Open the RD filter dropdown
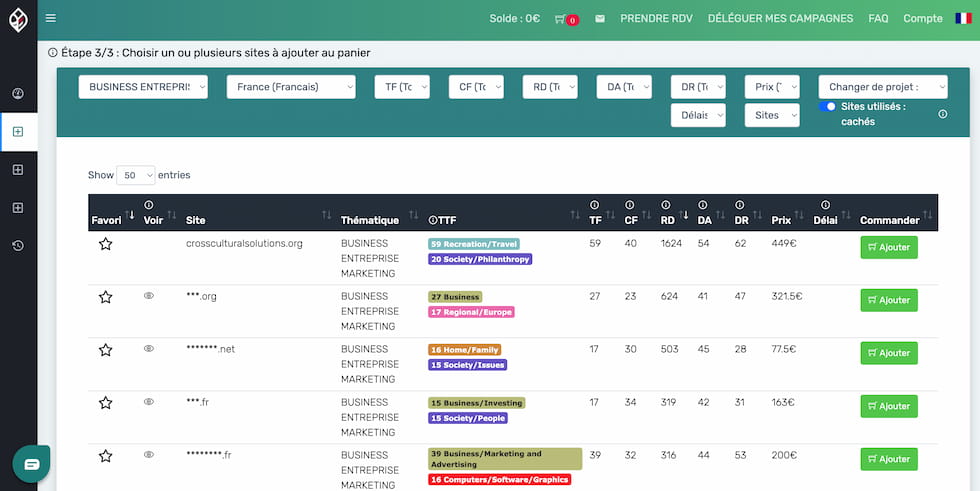This screenshot has height=491, width=980. point(550,87)
